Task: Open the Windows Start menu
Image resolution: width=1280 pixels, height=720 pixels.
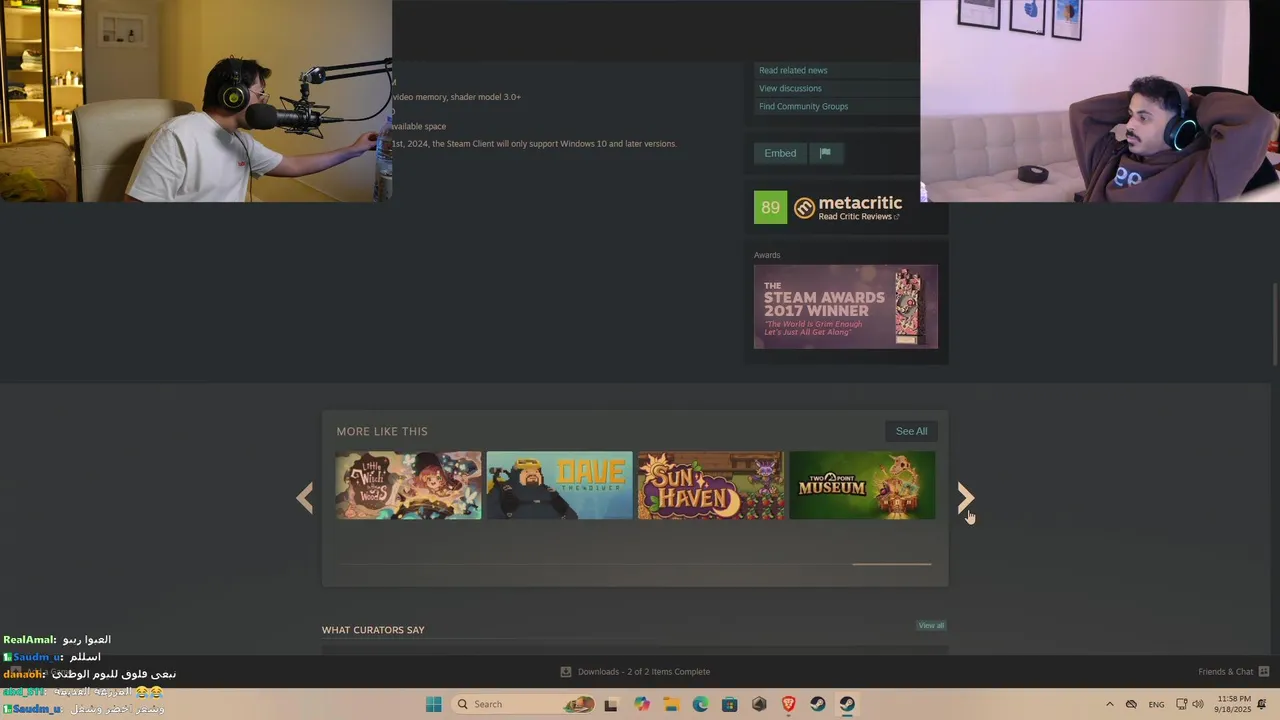Action: point(433,704)
